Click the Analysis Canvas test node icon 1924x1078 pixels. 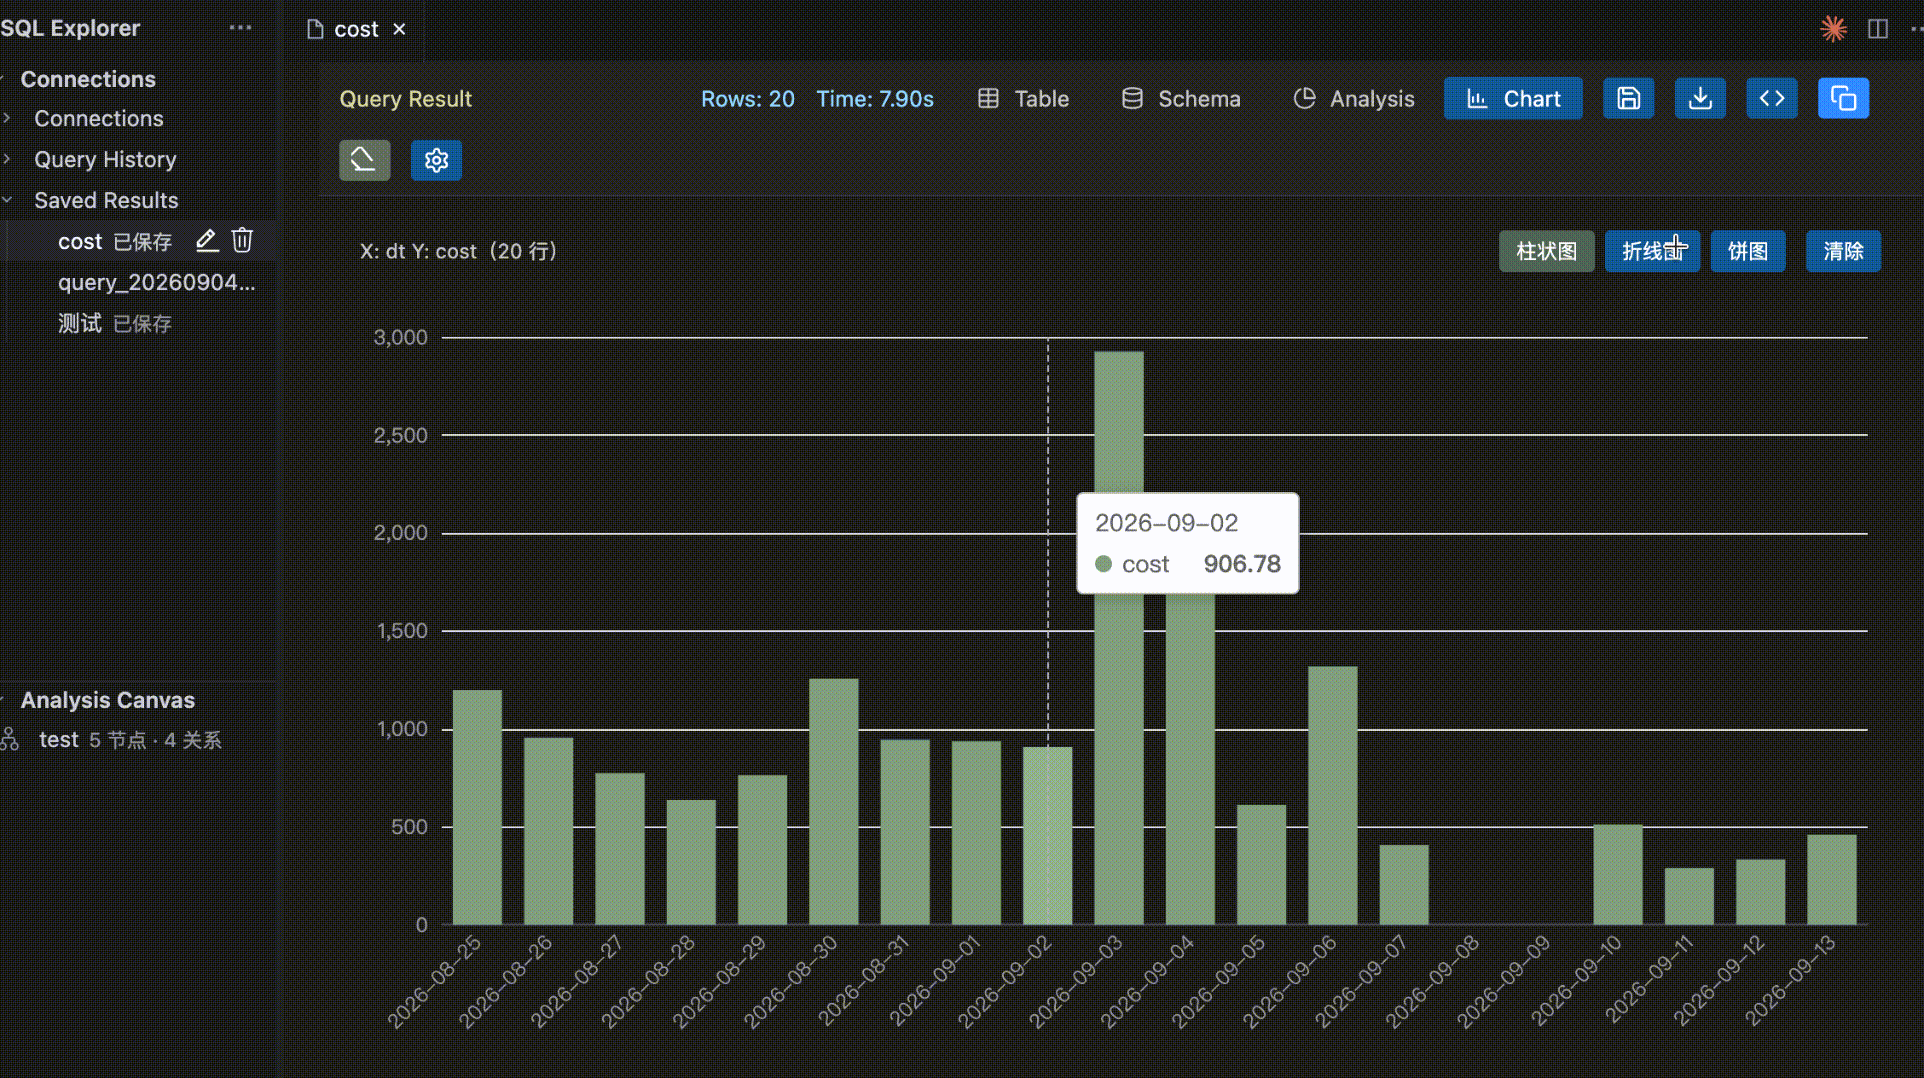tap(10, 739)
